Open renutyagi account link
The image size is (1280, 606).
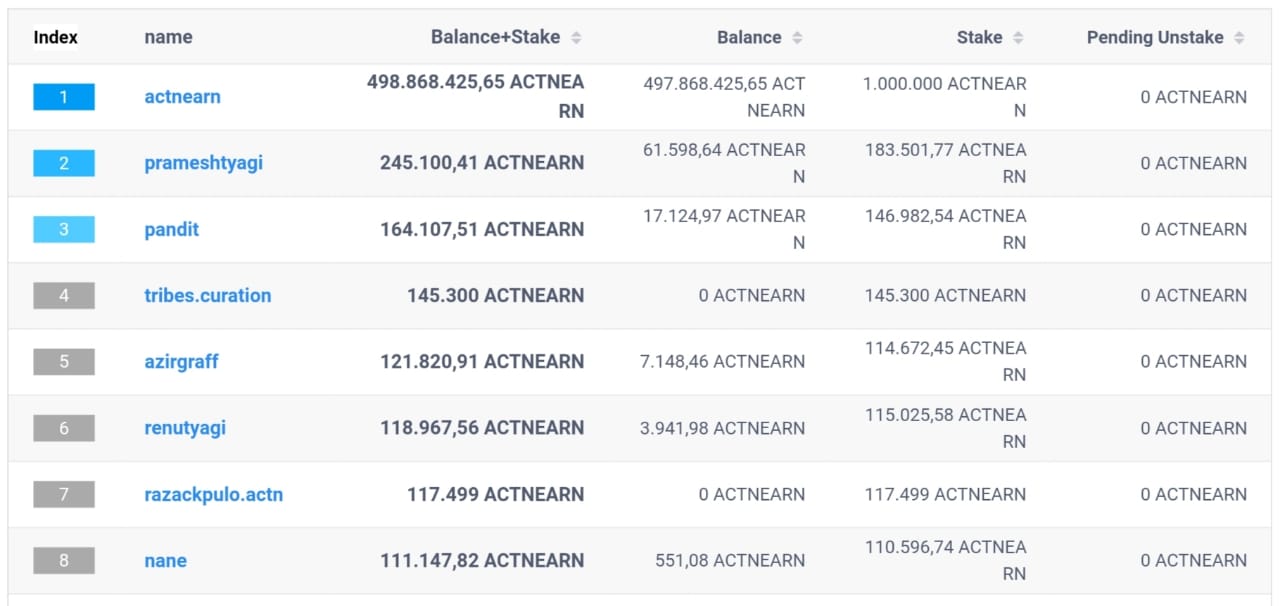[185, 428]
